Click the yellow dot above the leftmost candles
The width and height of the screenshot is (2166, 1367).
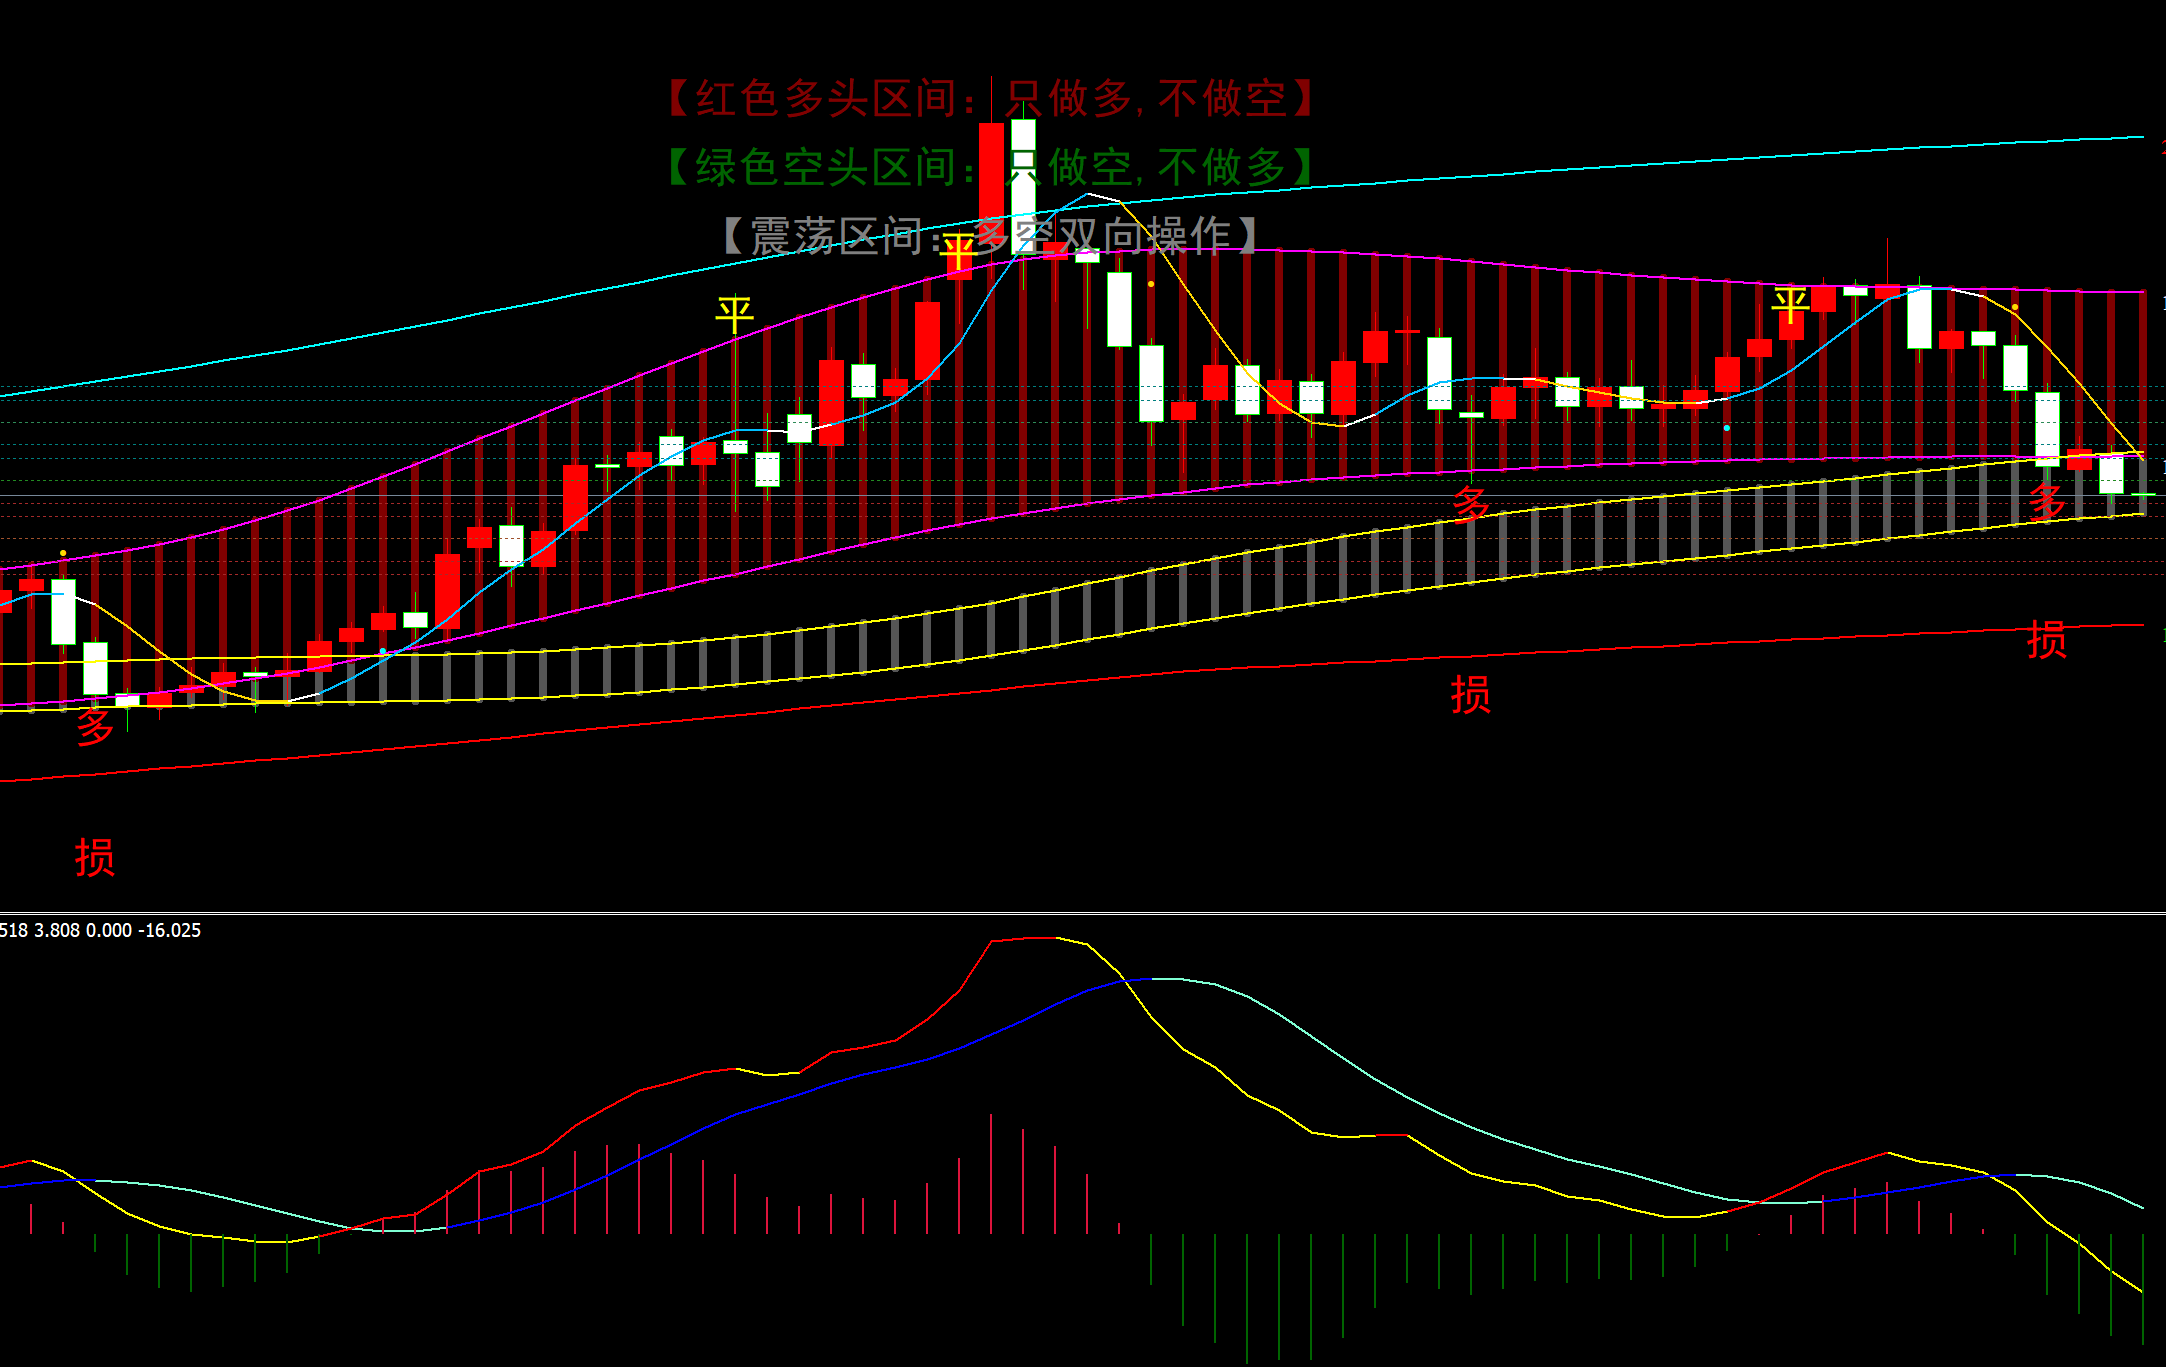[63, 553]
